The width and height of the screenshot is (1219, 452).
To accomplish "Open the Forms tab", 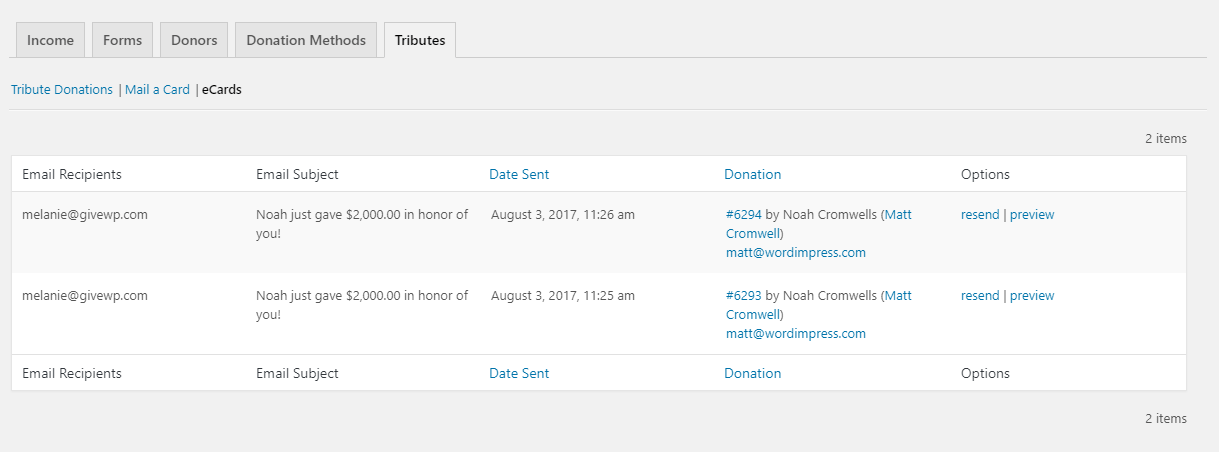I will click(122, 41).
